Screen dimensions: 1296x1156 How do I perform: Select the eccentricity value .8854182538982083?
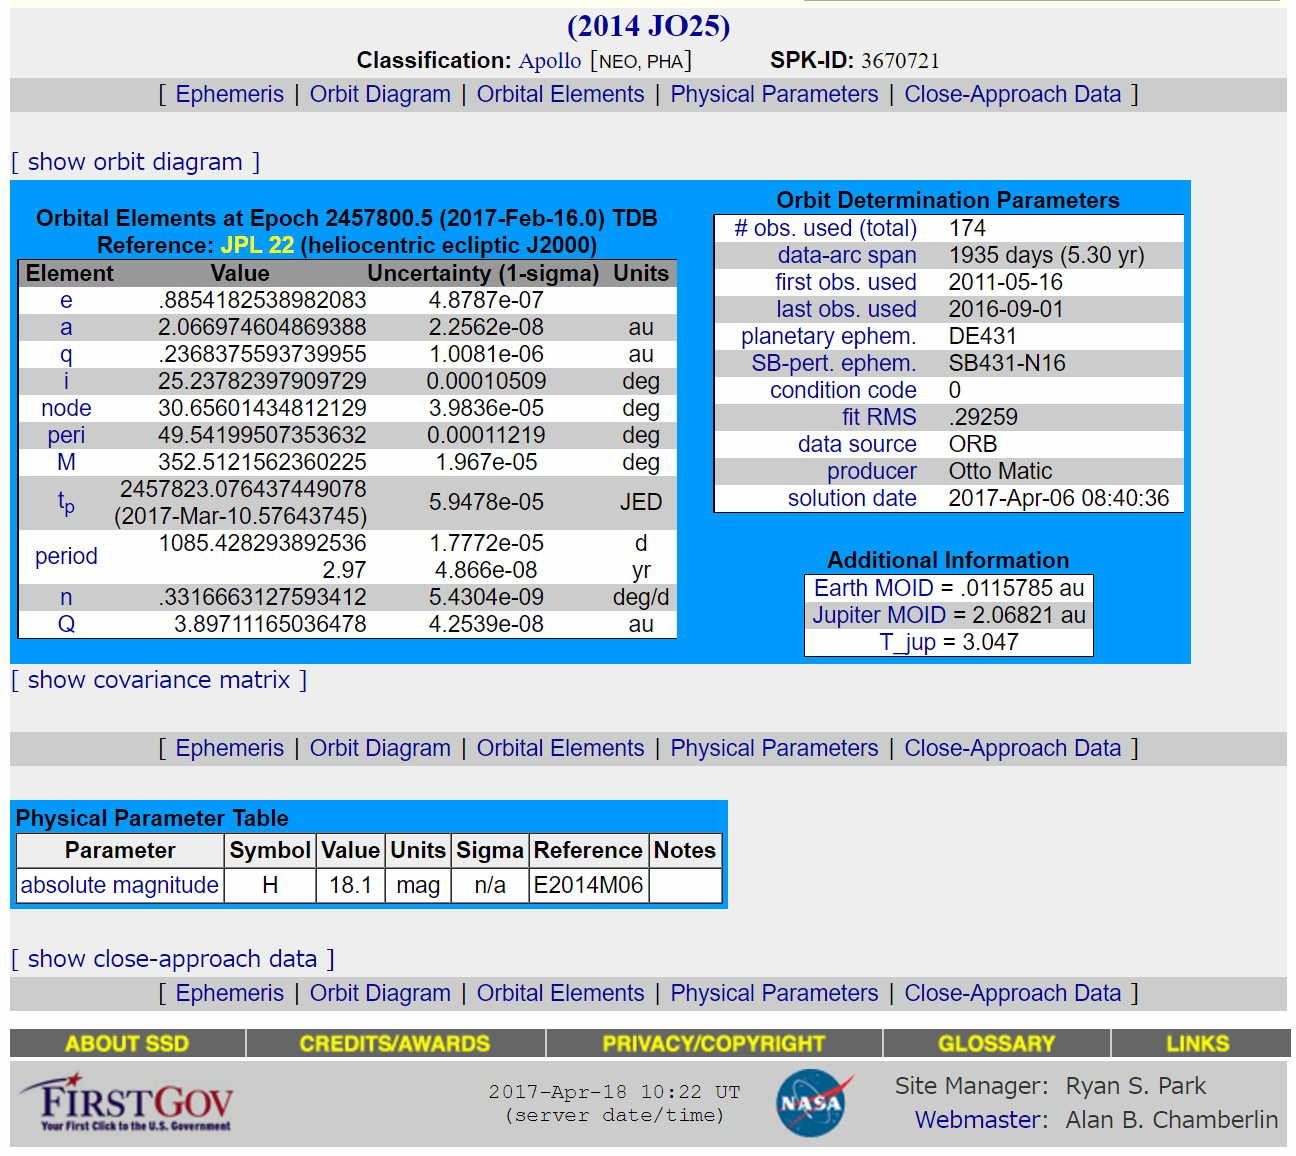coord(262,300)
